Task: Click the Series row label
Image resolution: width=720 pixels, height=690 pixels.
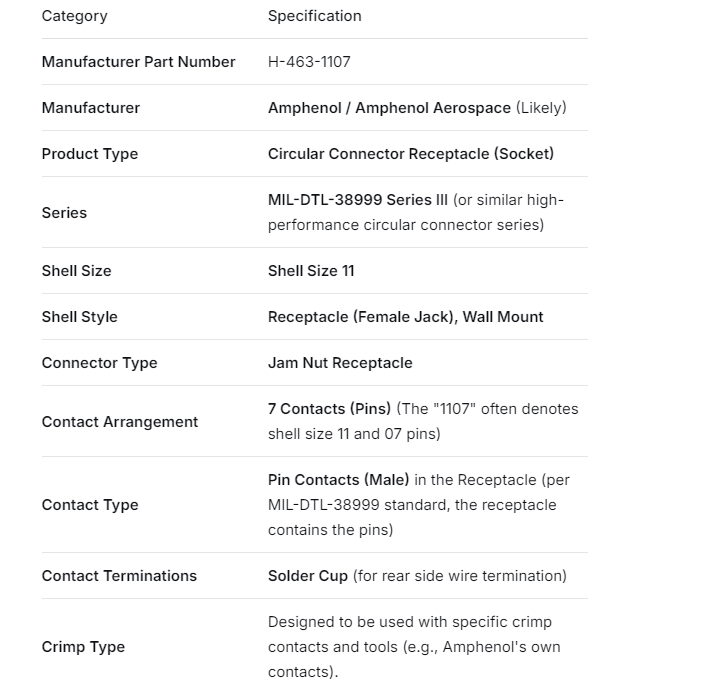Action: pos(64,213)
